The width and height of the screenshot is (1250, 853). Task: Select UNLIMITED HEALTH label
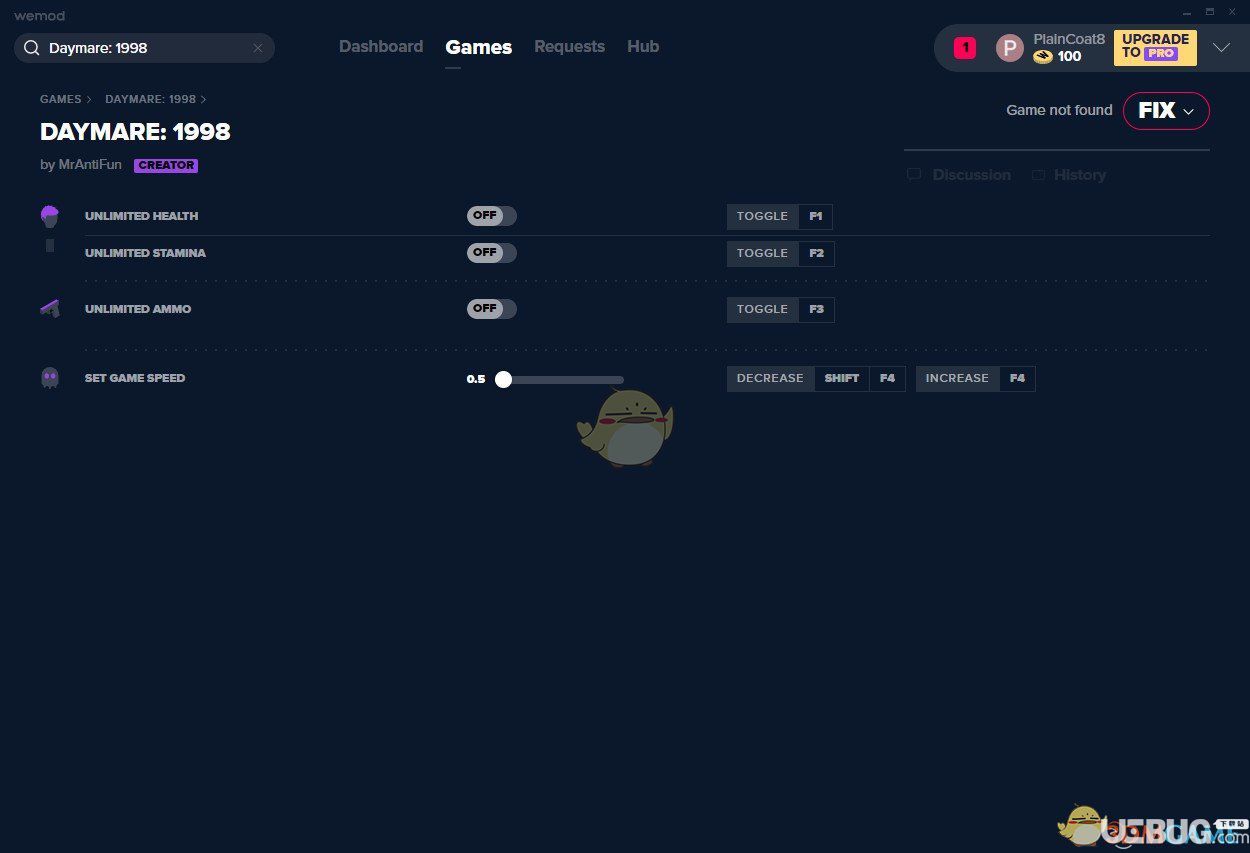point(141,216)
